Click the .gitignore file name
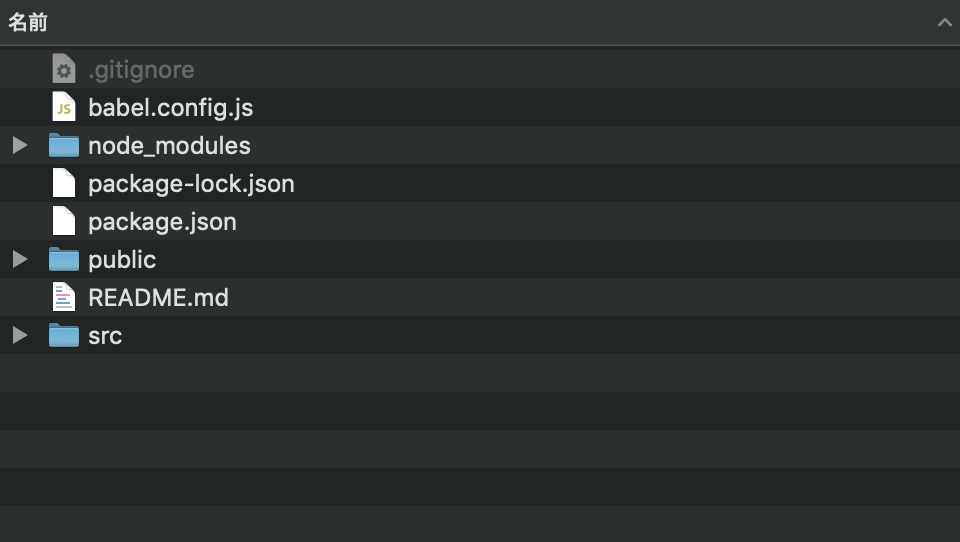Screen dimensions: 960x542 point(141,70)
